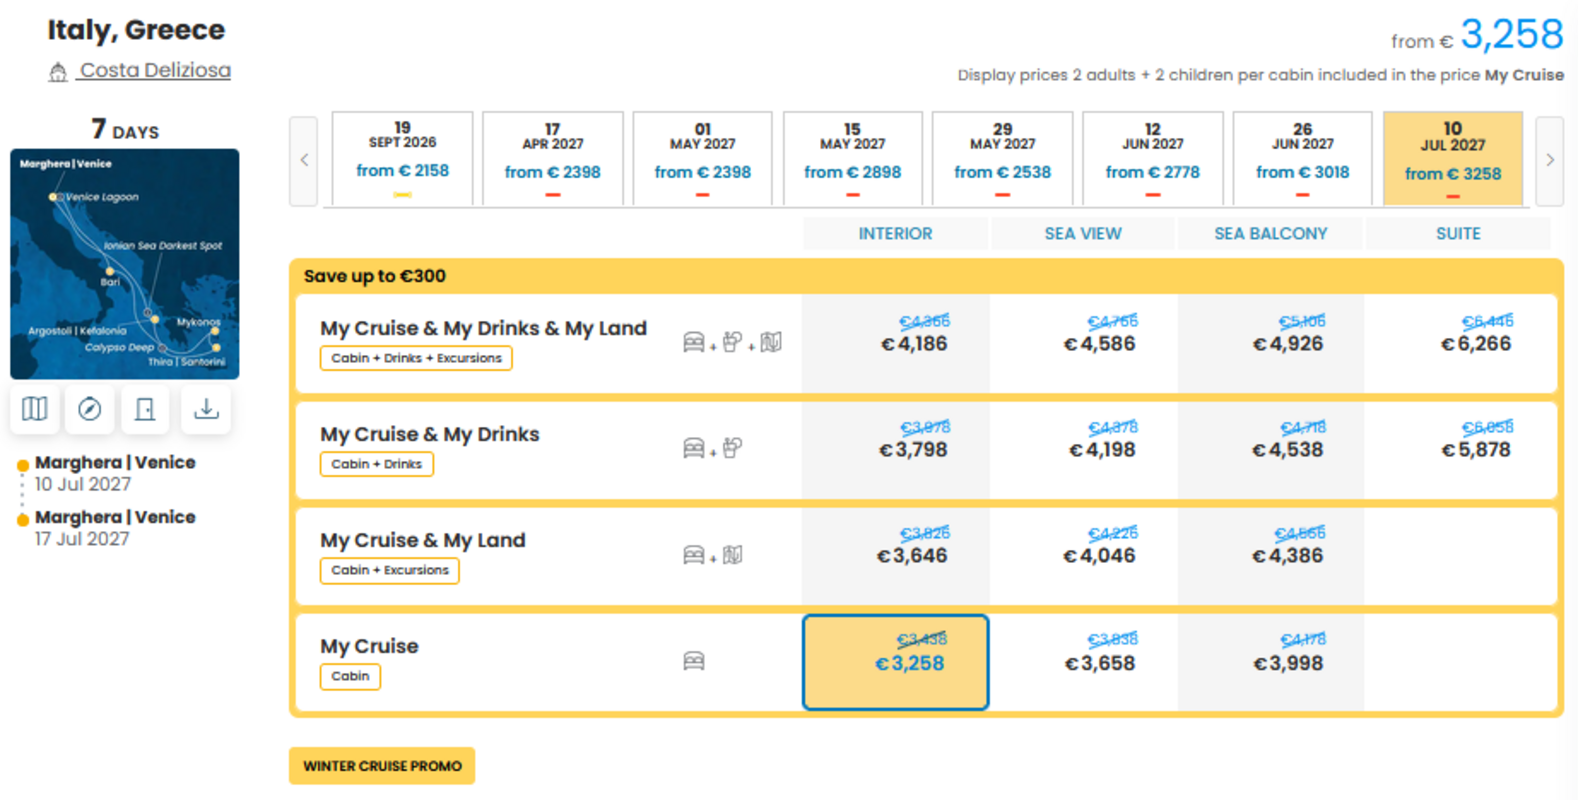1578x800 pixels.
Task: Choose My Land Interior at €3,646
Action: pyautogui.click(x=896, y=555)
